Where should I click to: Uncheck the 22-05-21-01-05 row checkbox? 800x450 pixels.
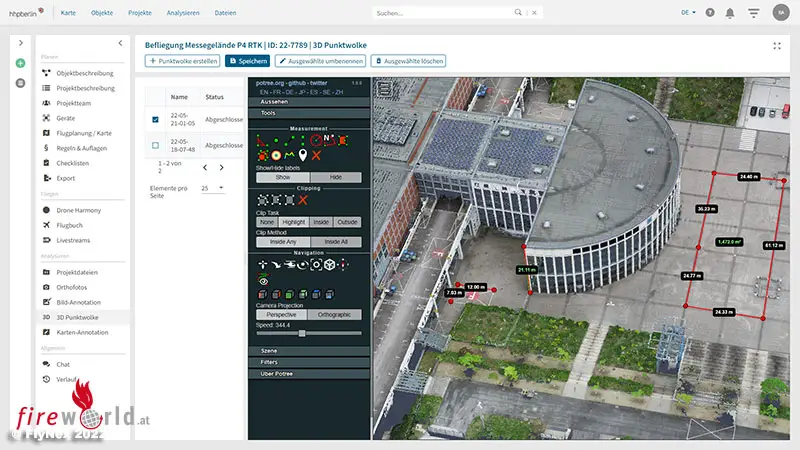point(155,120)
